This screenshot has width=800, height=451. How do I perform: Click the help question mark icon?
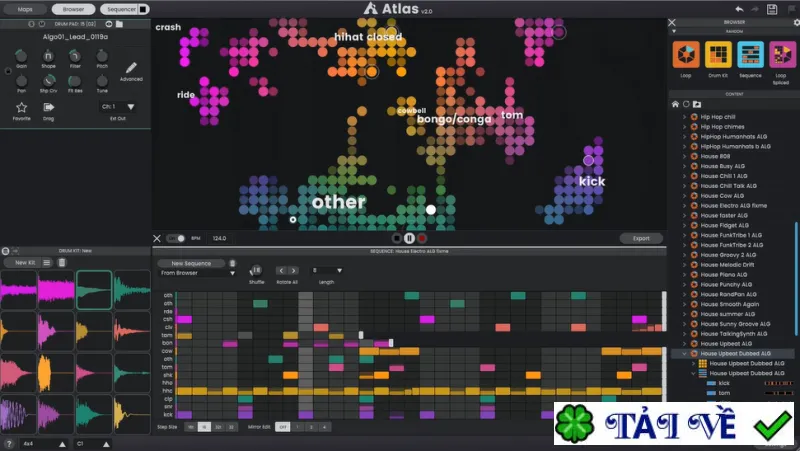[x=9, y=444]
